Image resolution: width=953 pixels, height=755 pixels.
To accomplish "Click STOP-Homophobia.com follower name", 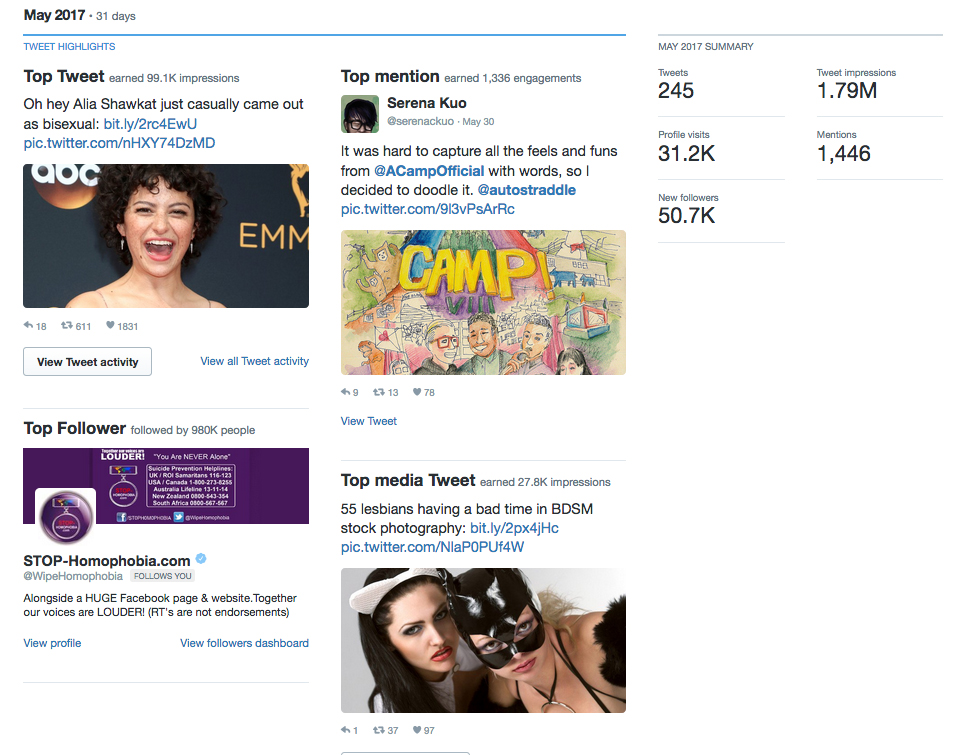I will point(107,560).
